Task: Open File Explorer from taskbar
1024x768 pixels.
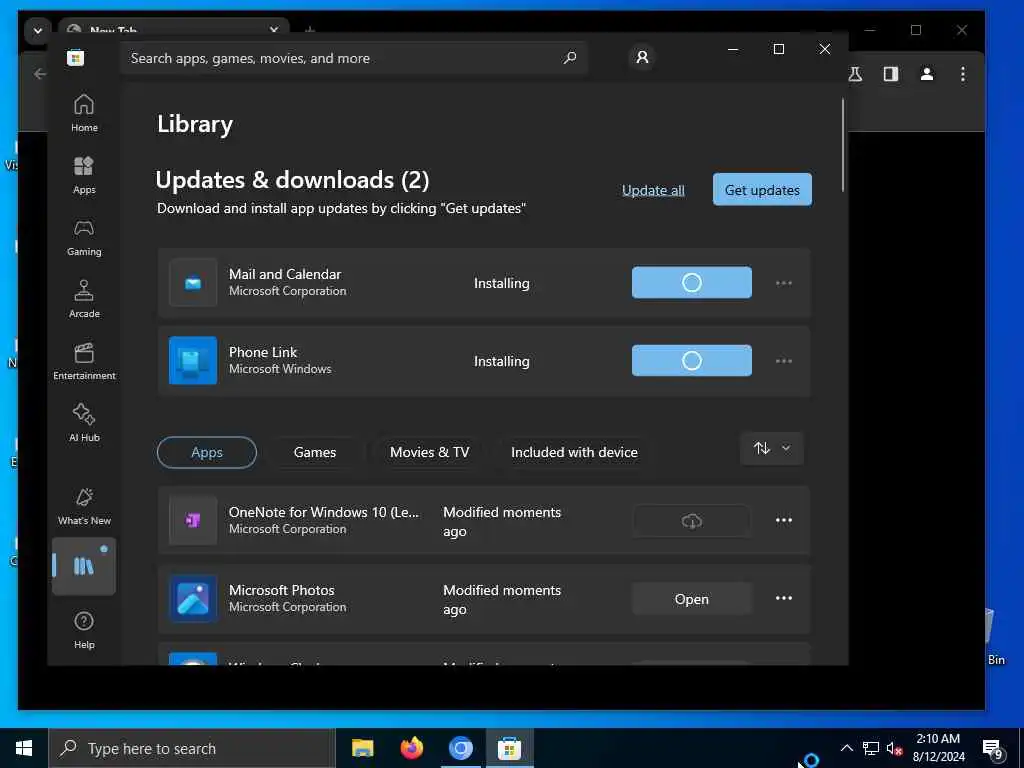Action: point(362,748)
